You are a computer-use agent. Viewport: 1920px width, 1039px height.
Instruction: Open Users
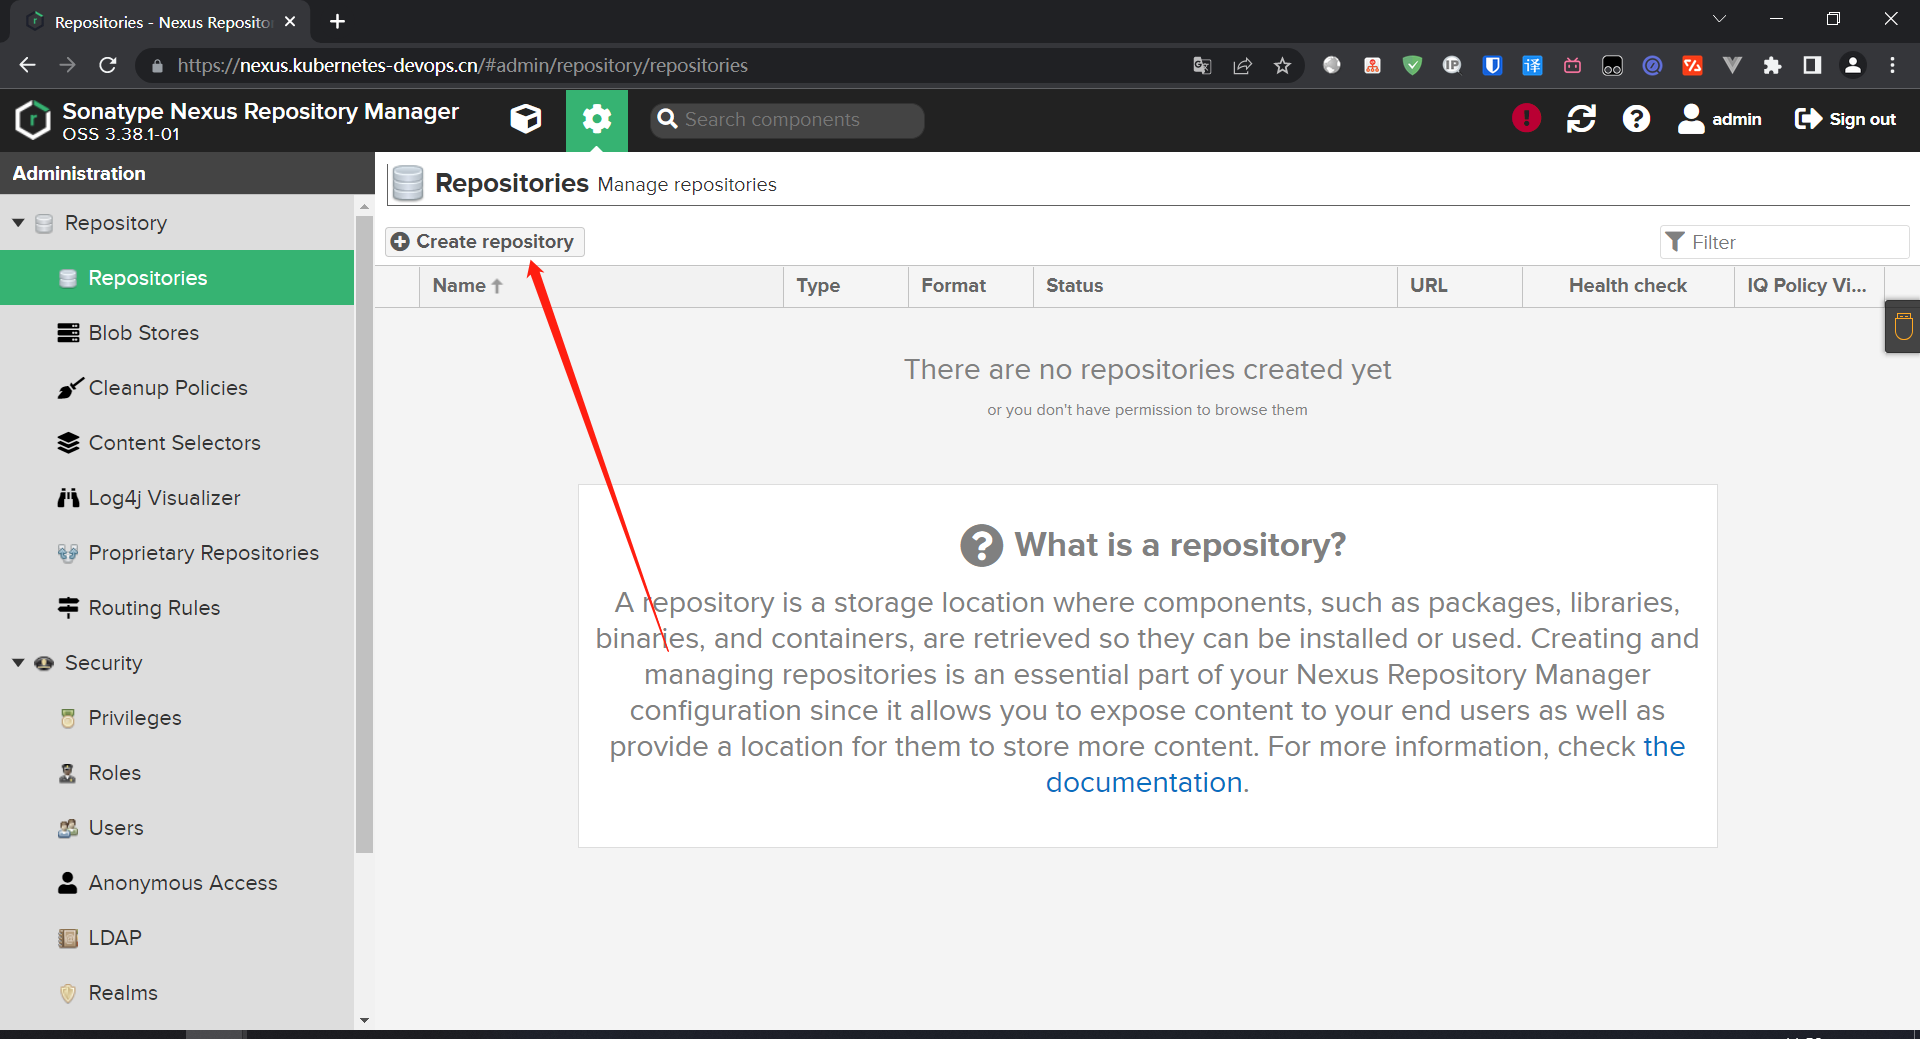point(177,828)
